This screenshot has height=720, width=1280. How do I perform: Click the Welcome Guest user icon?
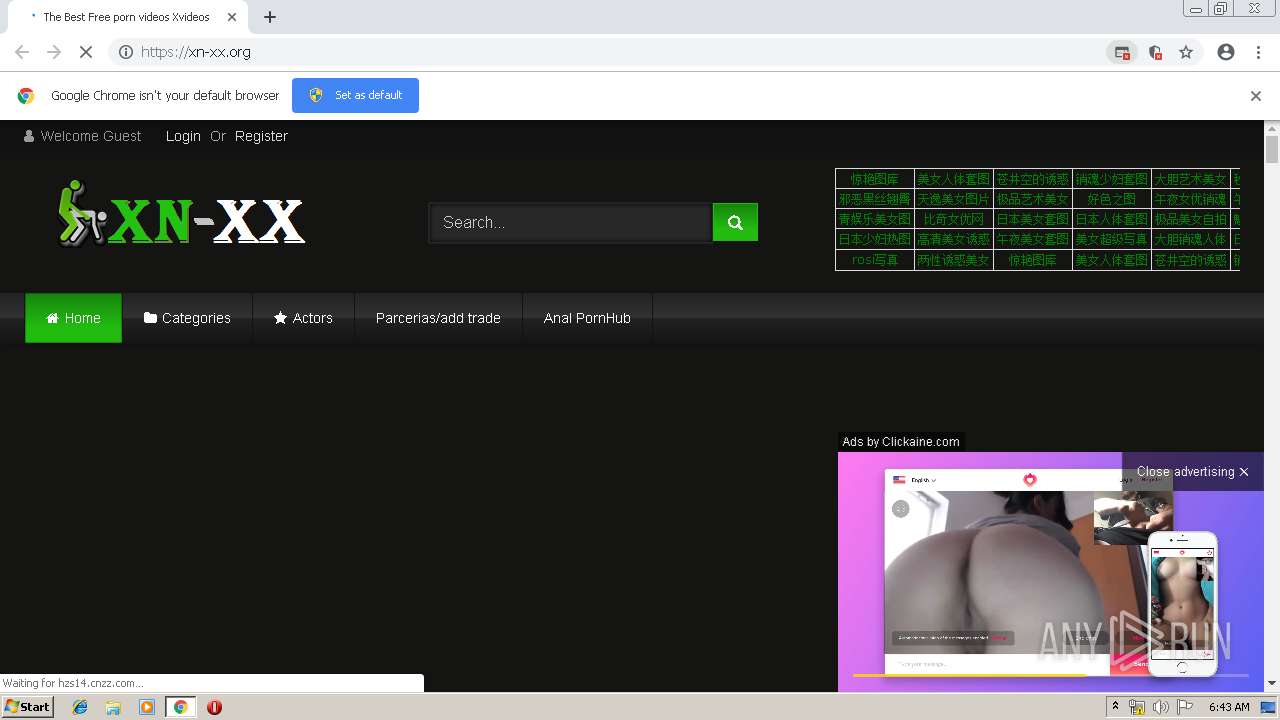pos(29,136)
